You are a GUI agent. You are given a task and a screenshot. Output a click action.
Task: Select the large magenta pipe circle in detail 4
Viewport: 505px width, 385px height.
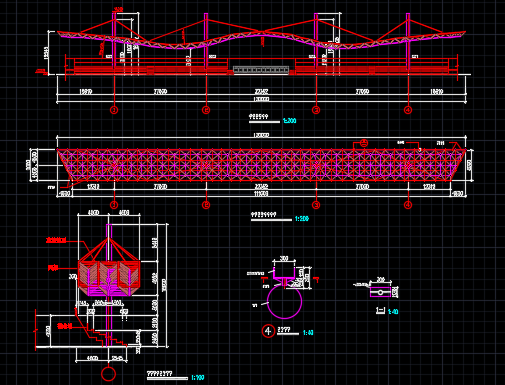[284, 302]
